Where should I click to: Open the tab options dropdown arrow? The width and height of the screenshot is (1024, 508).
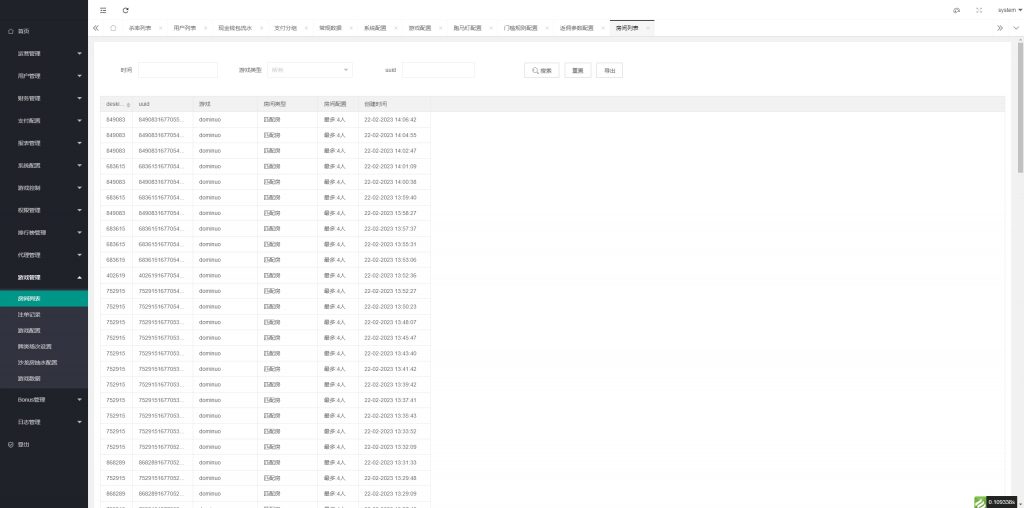[x=1013, y=28]
